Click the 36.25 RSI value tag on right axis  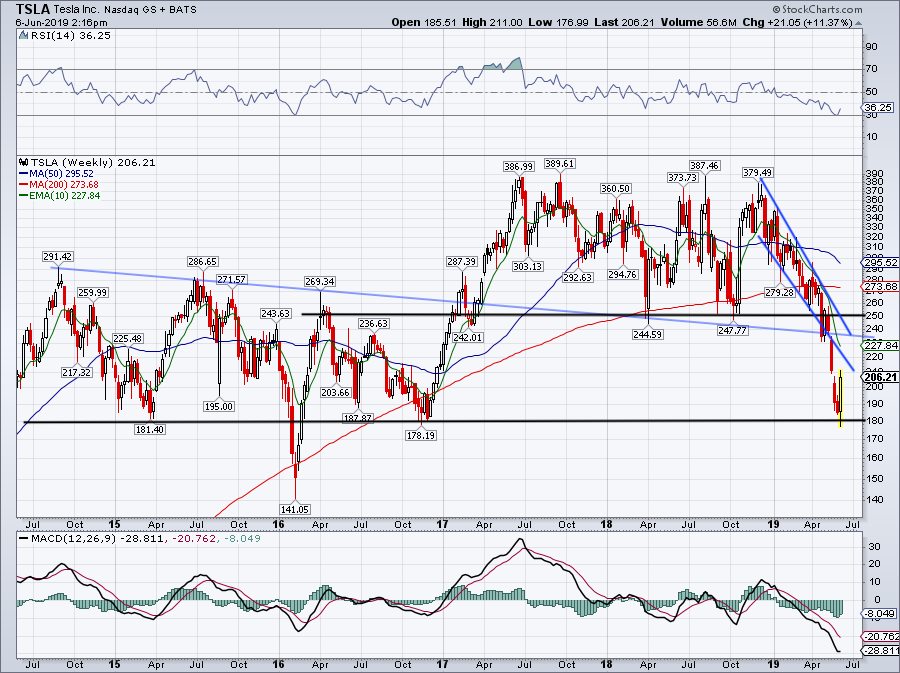pos(880,107)
